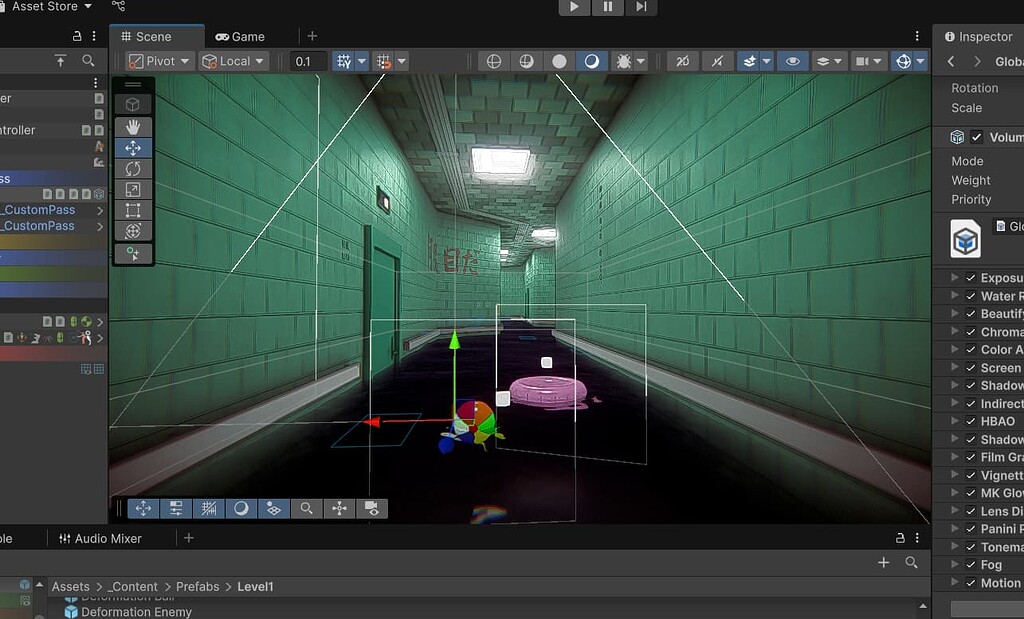Viewport: 1024px width, 619px height.
Task: Select the magnifier search icon in bottom overlay
Action: (306, 508)
